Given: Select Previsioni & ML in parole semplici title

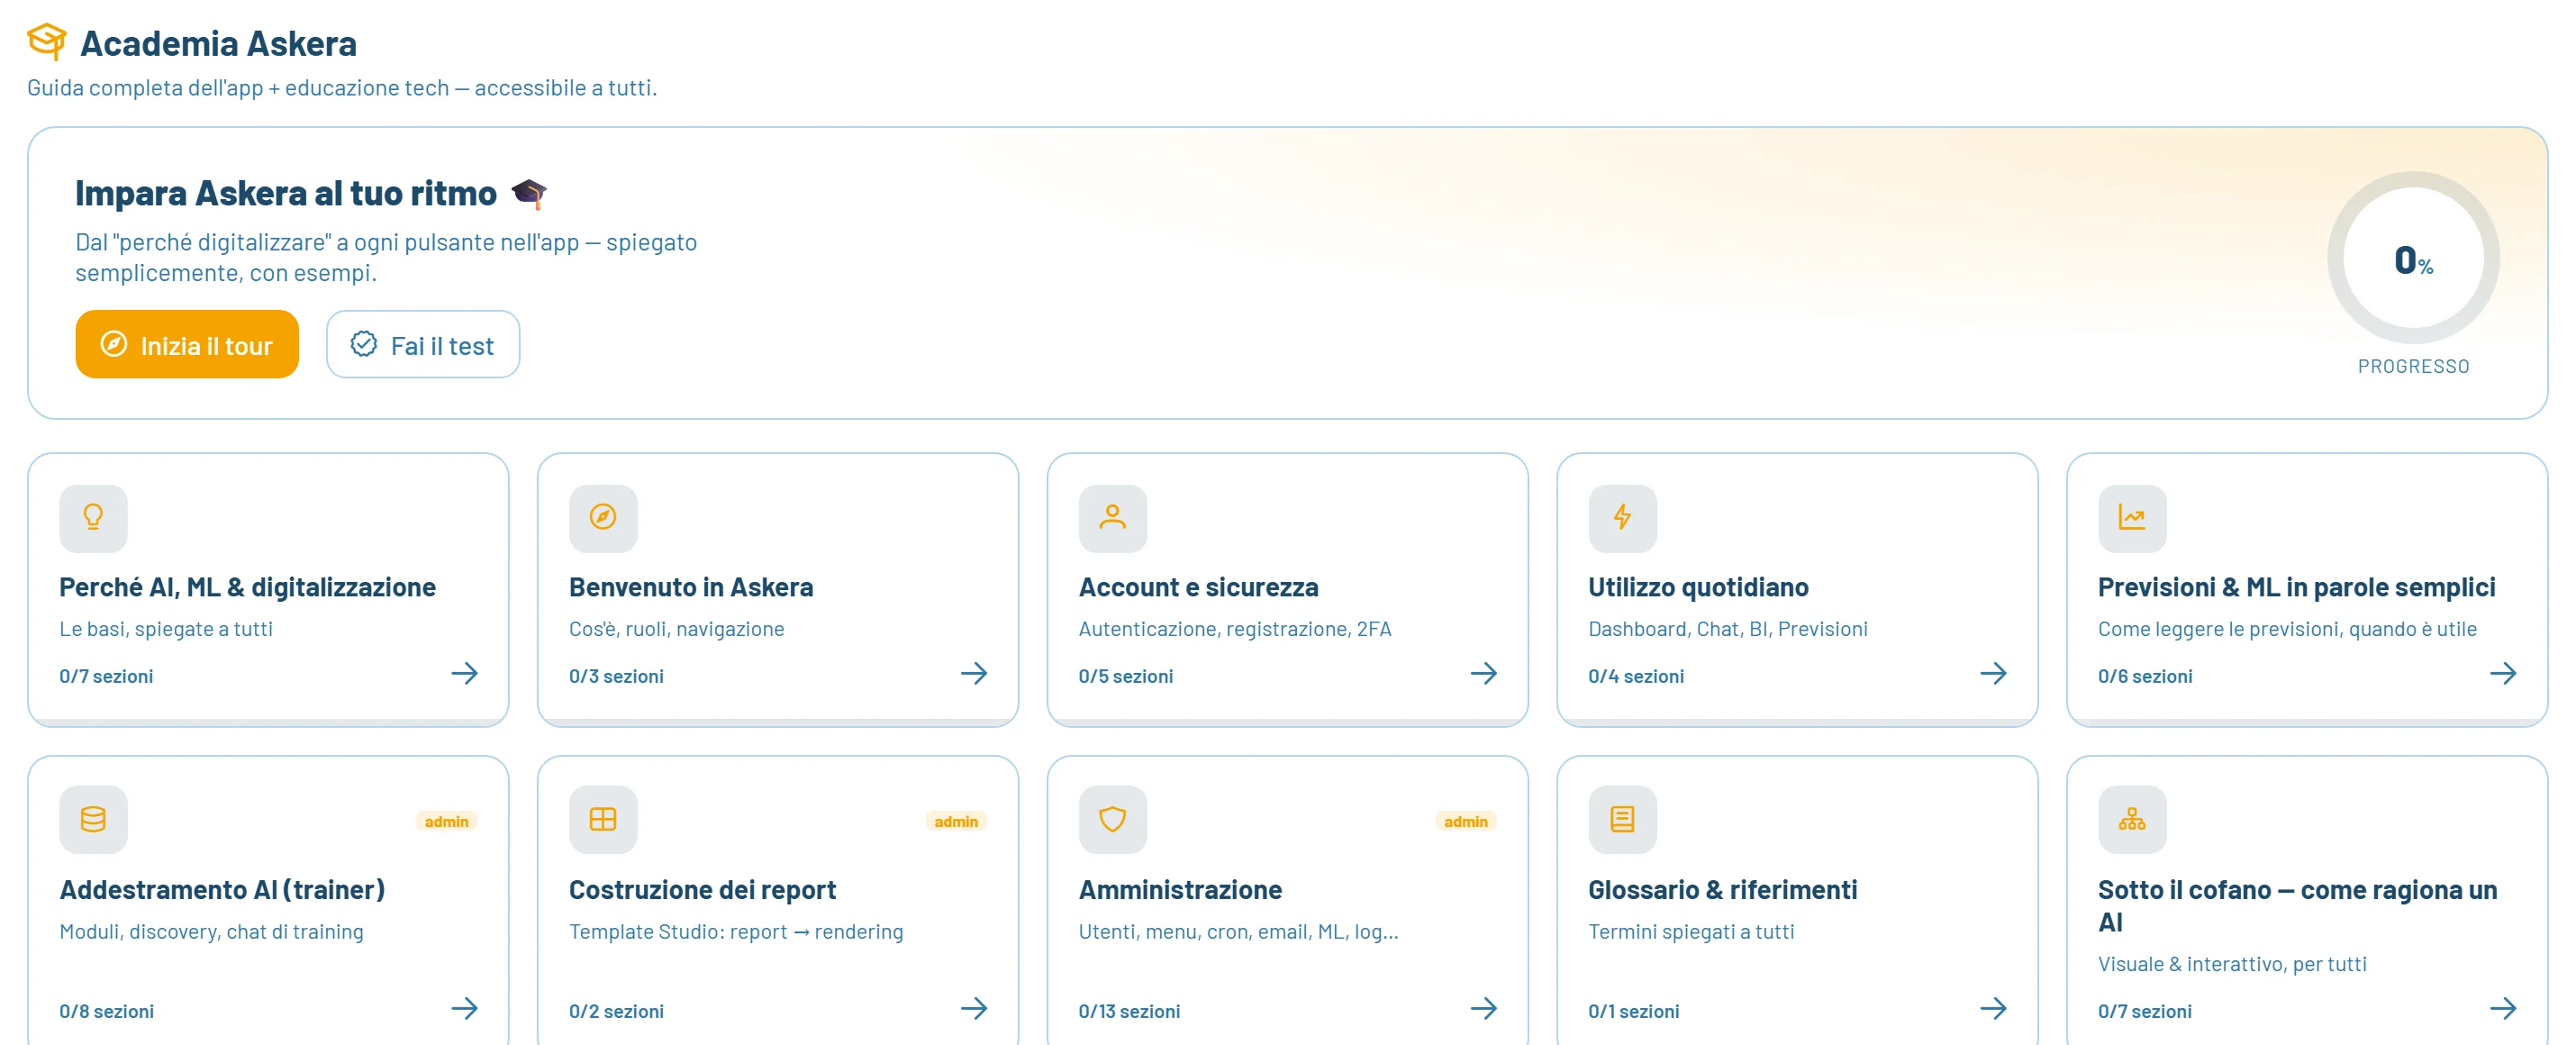Looking at the screenshot, I should click(2296, 588).
